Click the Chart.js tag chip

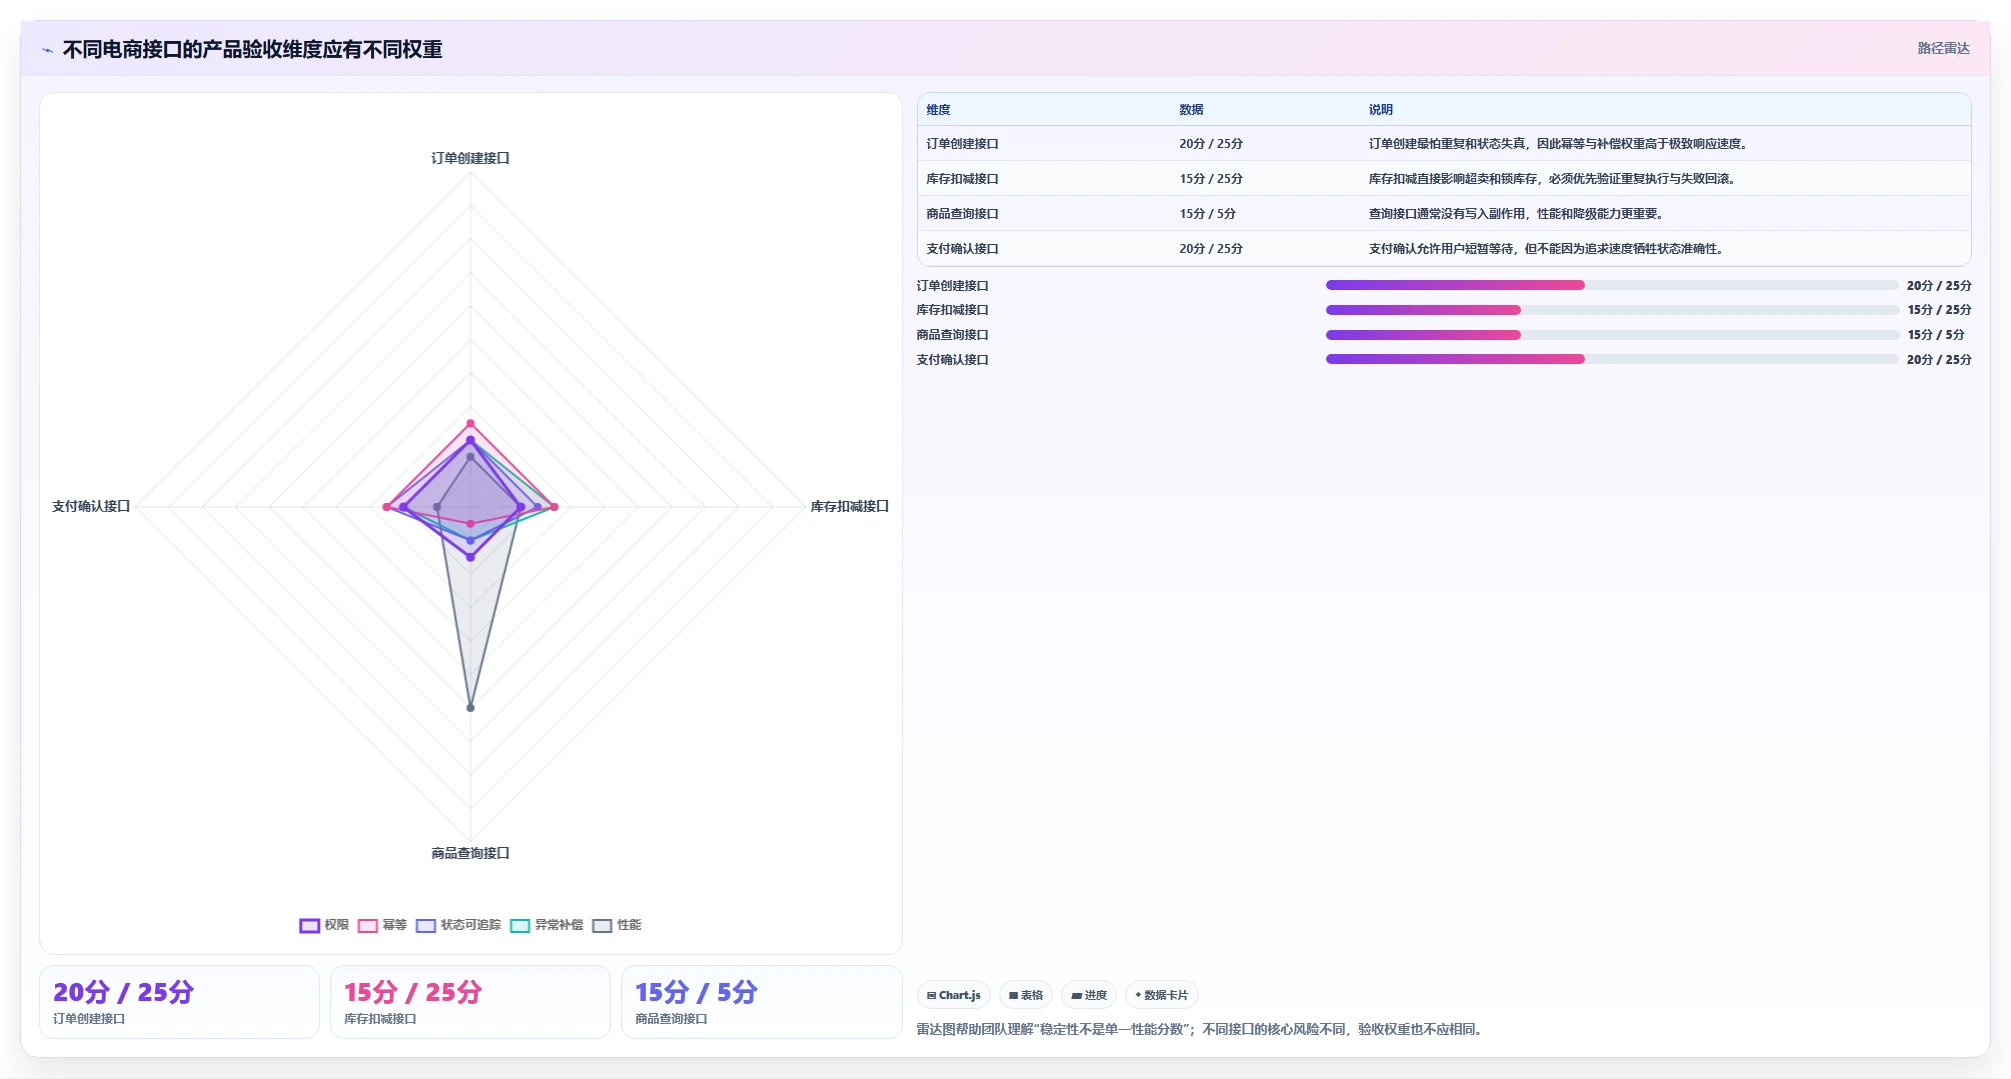(954, 995)
